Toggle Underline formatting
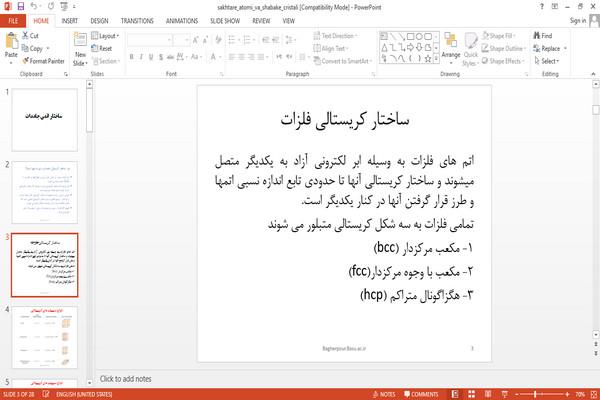The height and width of the screenshot is (400, 600). 151,57
